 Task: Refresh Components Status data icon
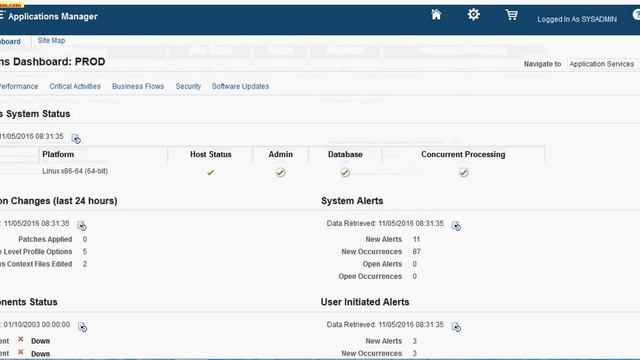pos(82,327)
